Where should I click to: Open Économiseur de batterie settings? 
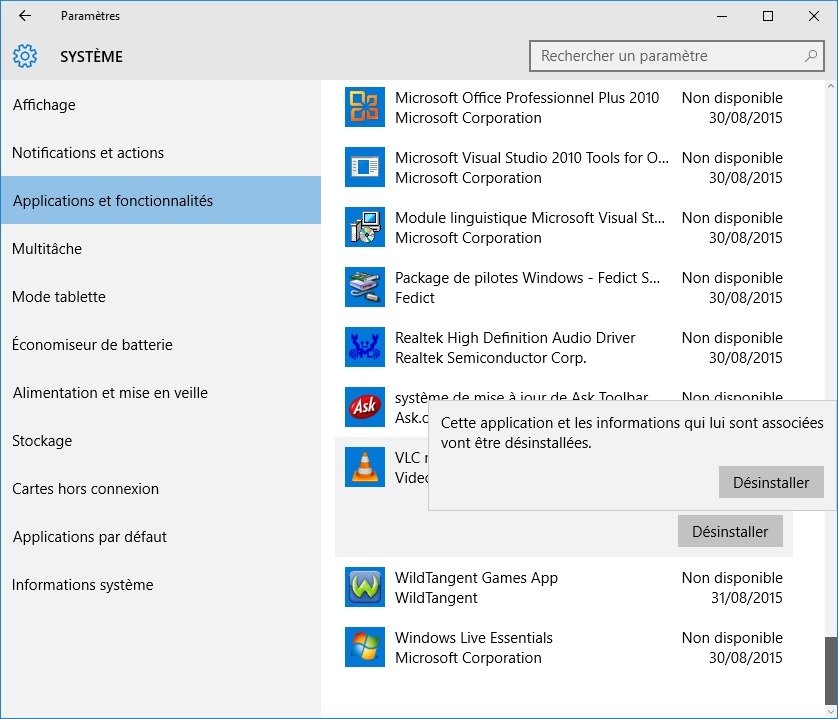click(161, 345)
